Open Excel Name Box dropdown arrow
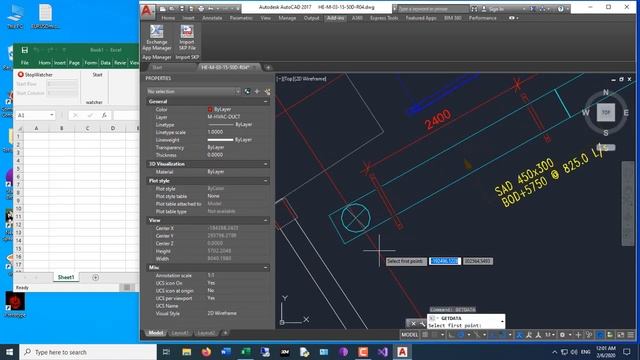Screen dimensions: 640x360 (51, 115)
